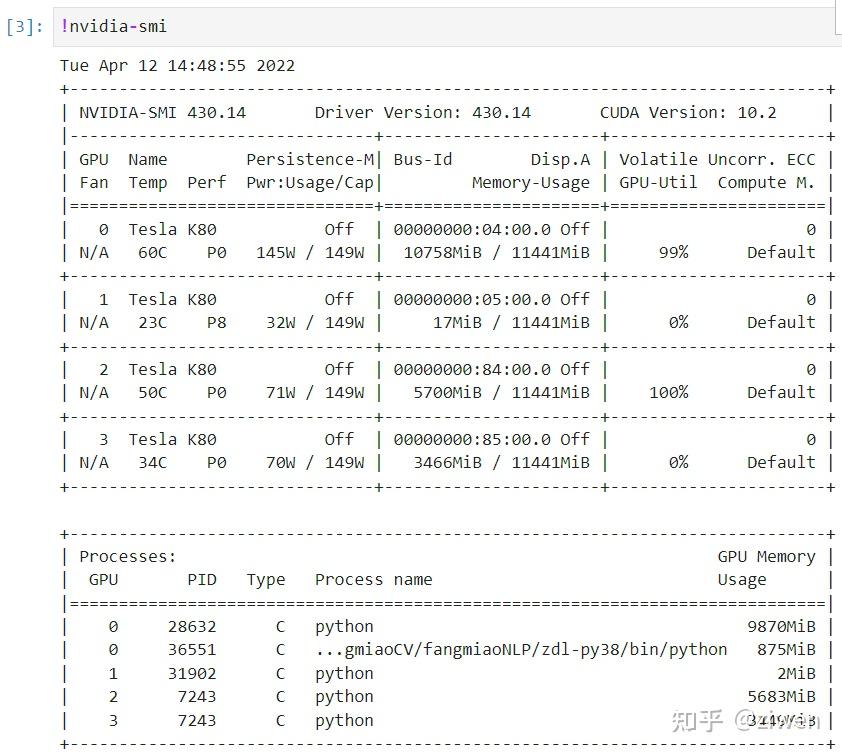Viewport: 842px width, 754px height.
Task: Click the Process name column header
Action: (374, 580)
